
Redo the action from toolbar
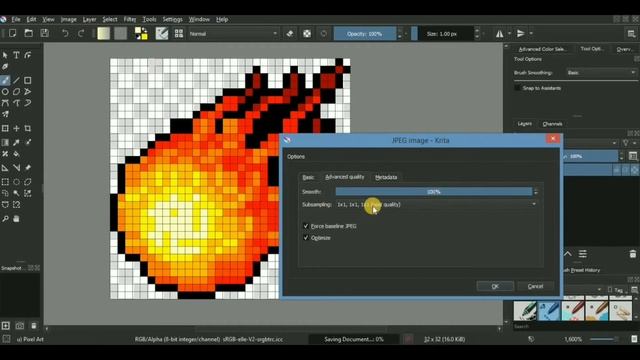click(x=81, y=33)
